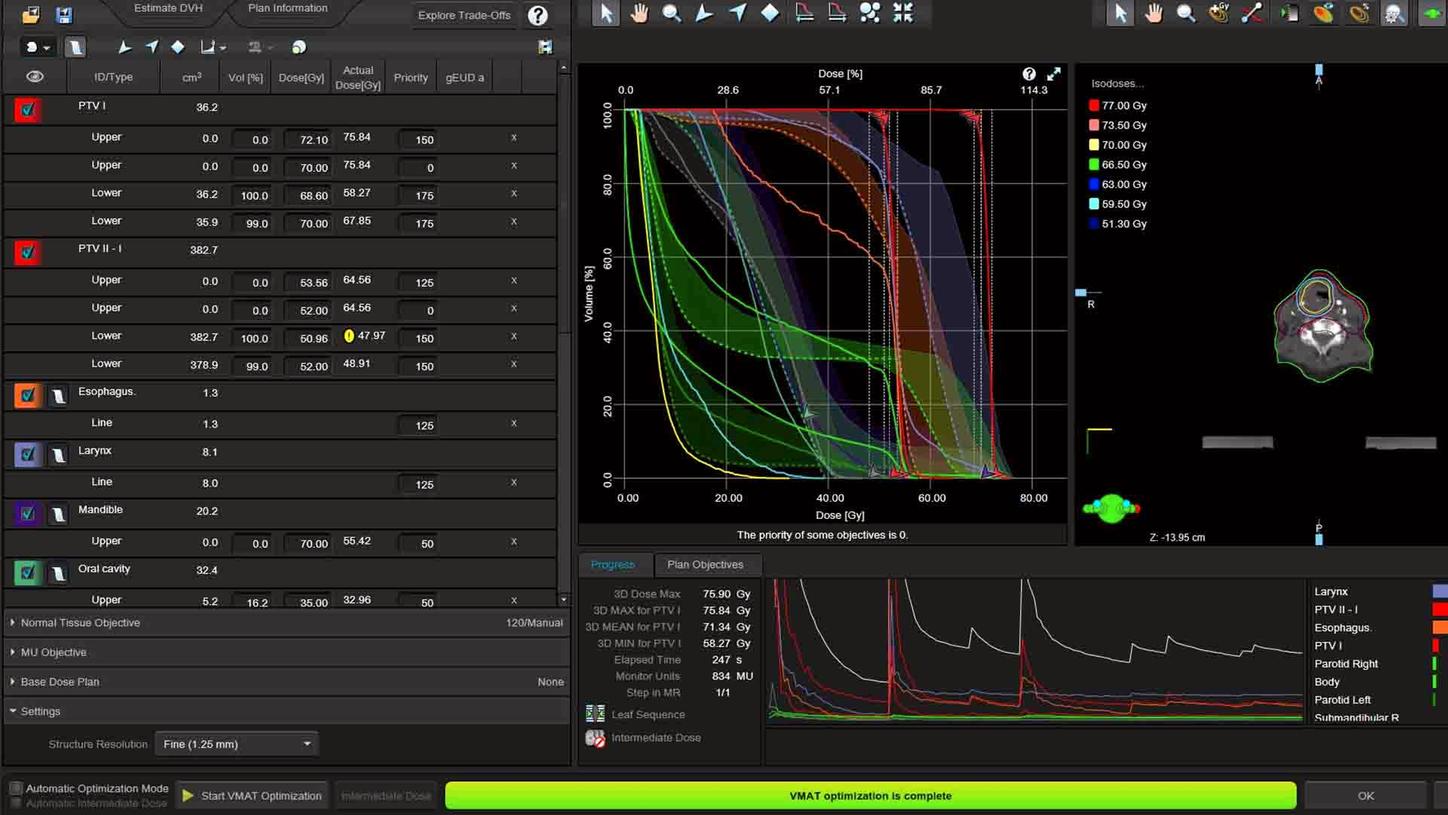The height and width of the screenshot is (815, 1448).
Task: Expand the DVH graph to full screen
Action: click(1054, 74)
